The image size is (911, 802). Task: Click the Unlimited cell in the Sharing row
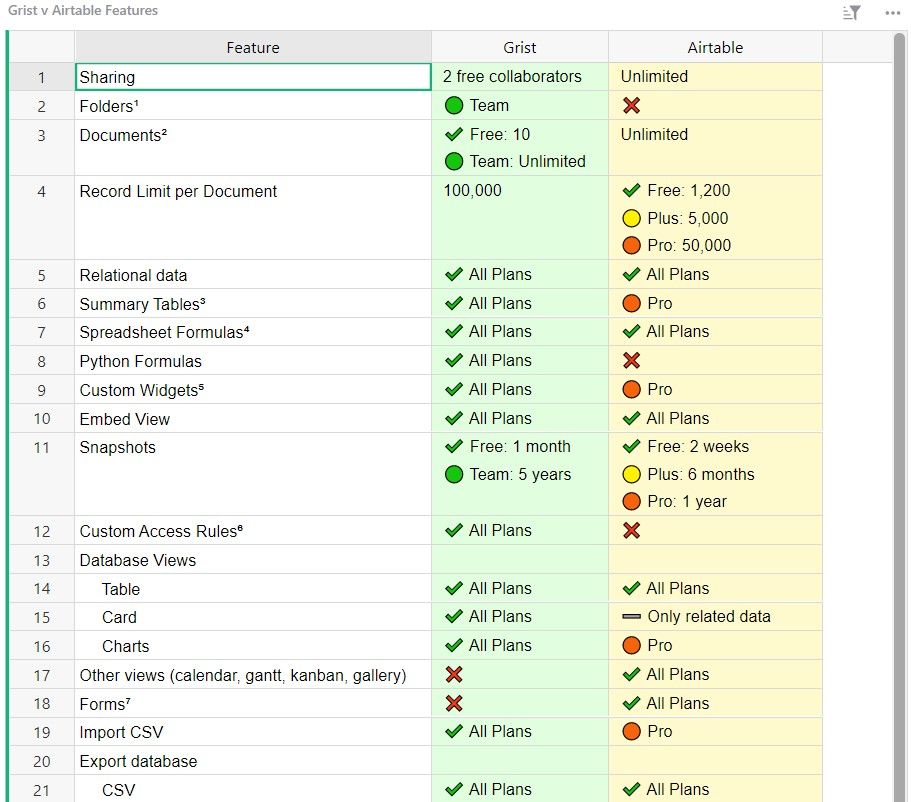[715, 77]
